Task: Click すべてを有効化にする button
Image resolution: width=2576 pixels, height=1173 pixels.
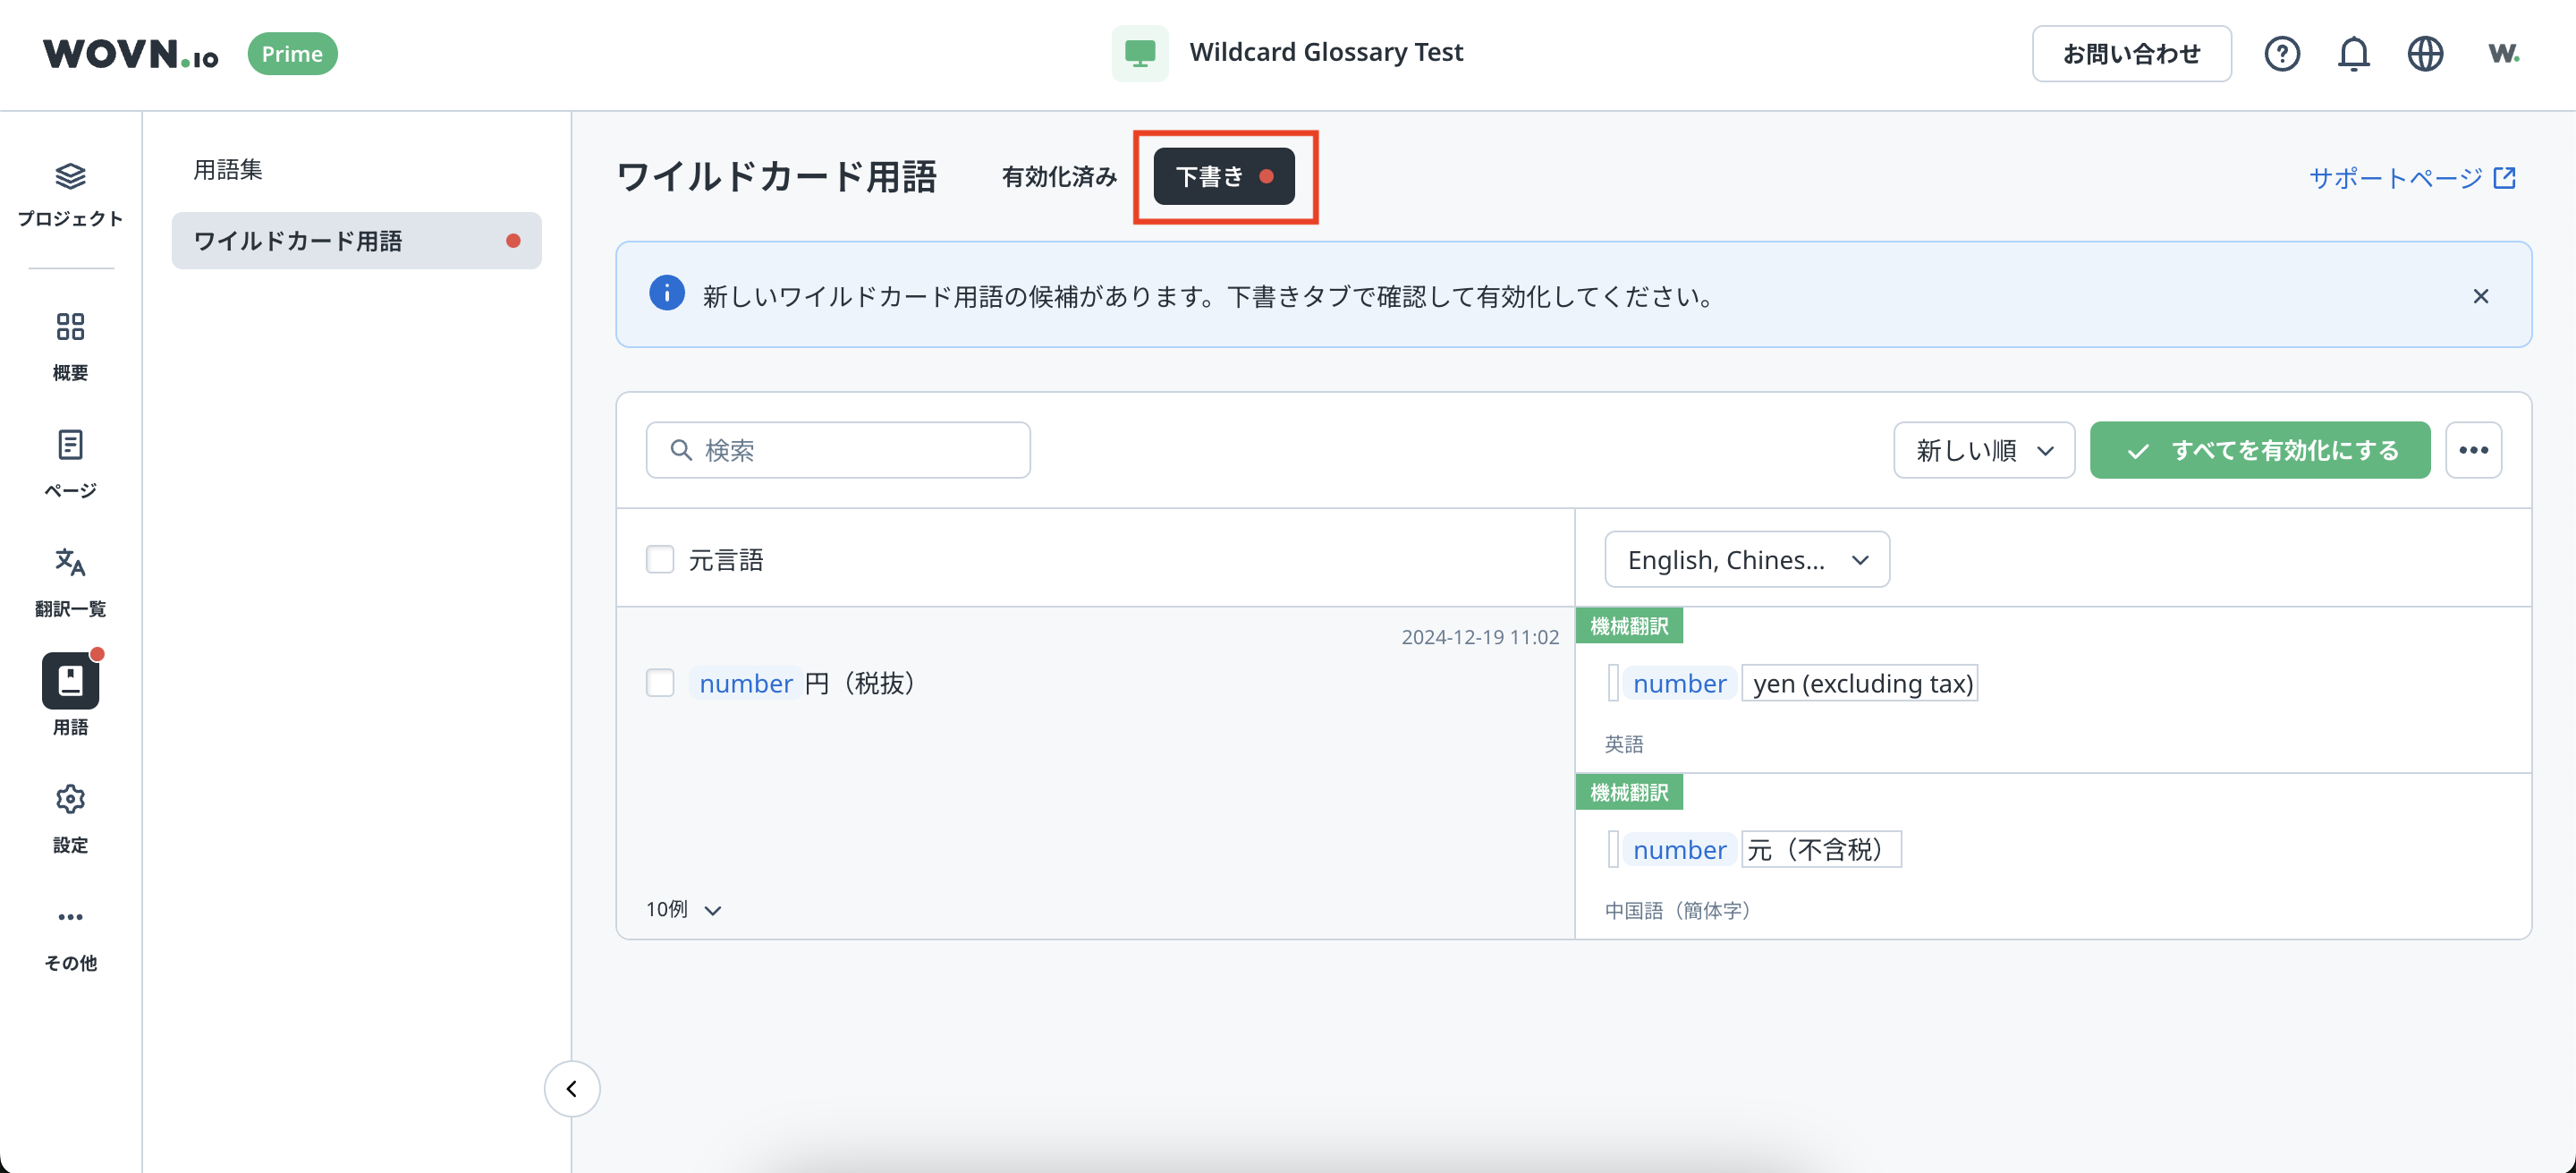Action: click(2259, 450)
